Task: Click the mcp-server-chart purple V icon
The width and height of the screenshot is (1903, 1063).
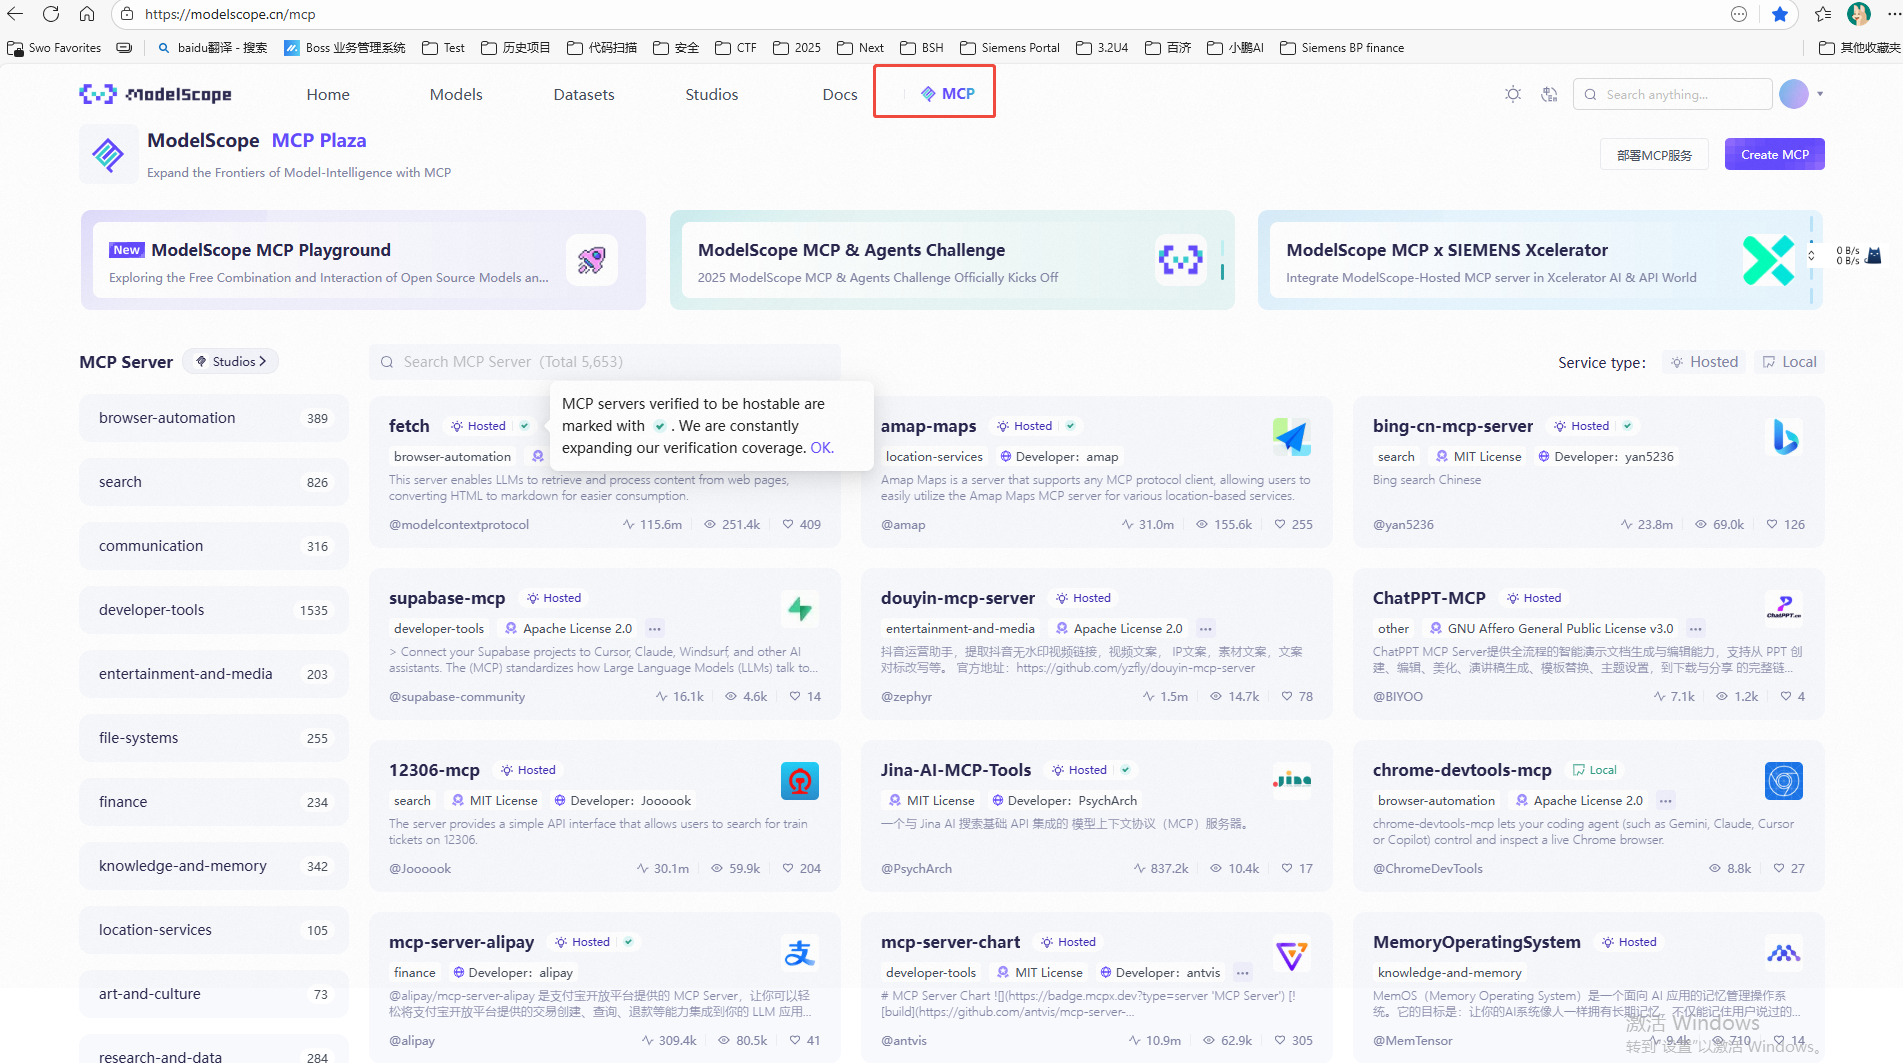Action: coord(1291,955)
